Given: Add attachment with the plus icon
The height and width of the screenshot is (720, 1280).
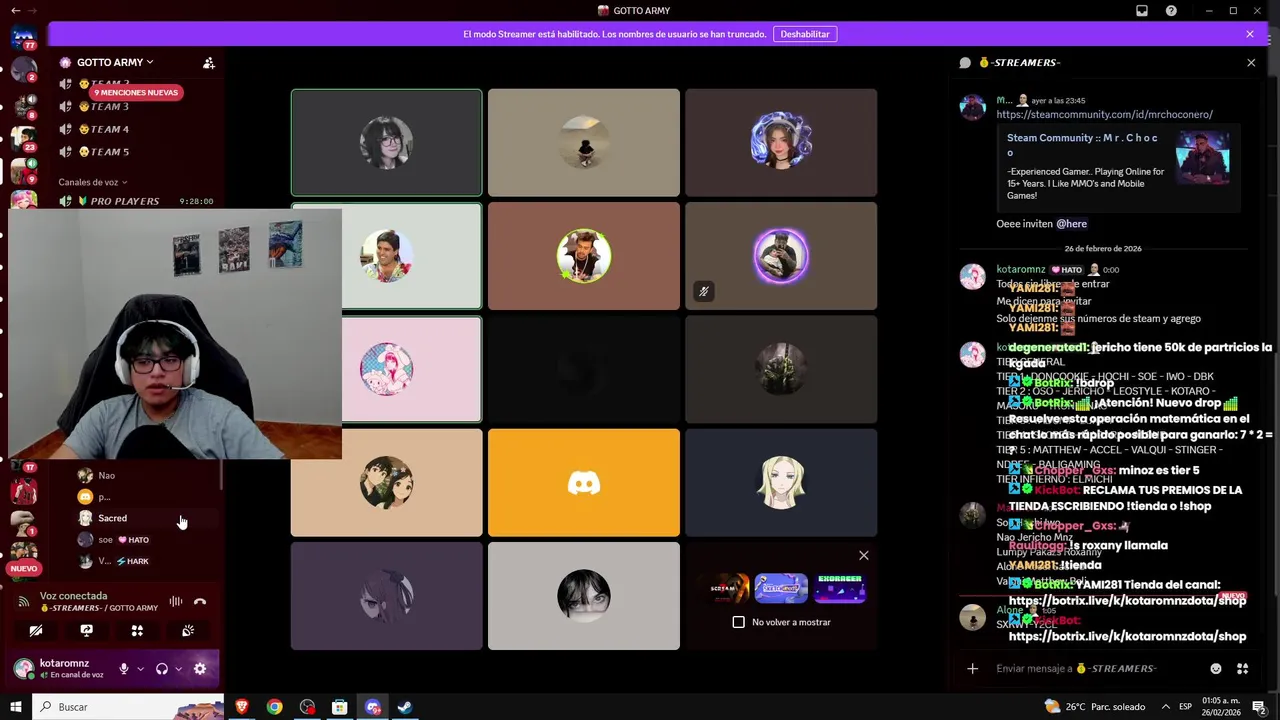Looking at the screenshot, I should coord(972,669).
